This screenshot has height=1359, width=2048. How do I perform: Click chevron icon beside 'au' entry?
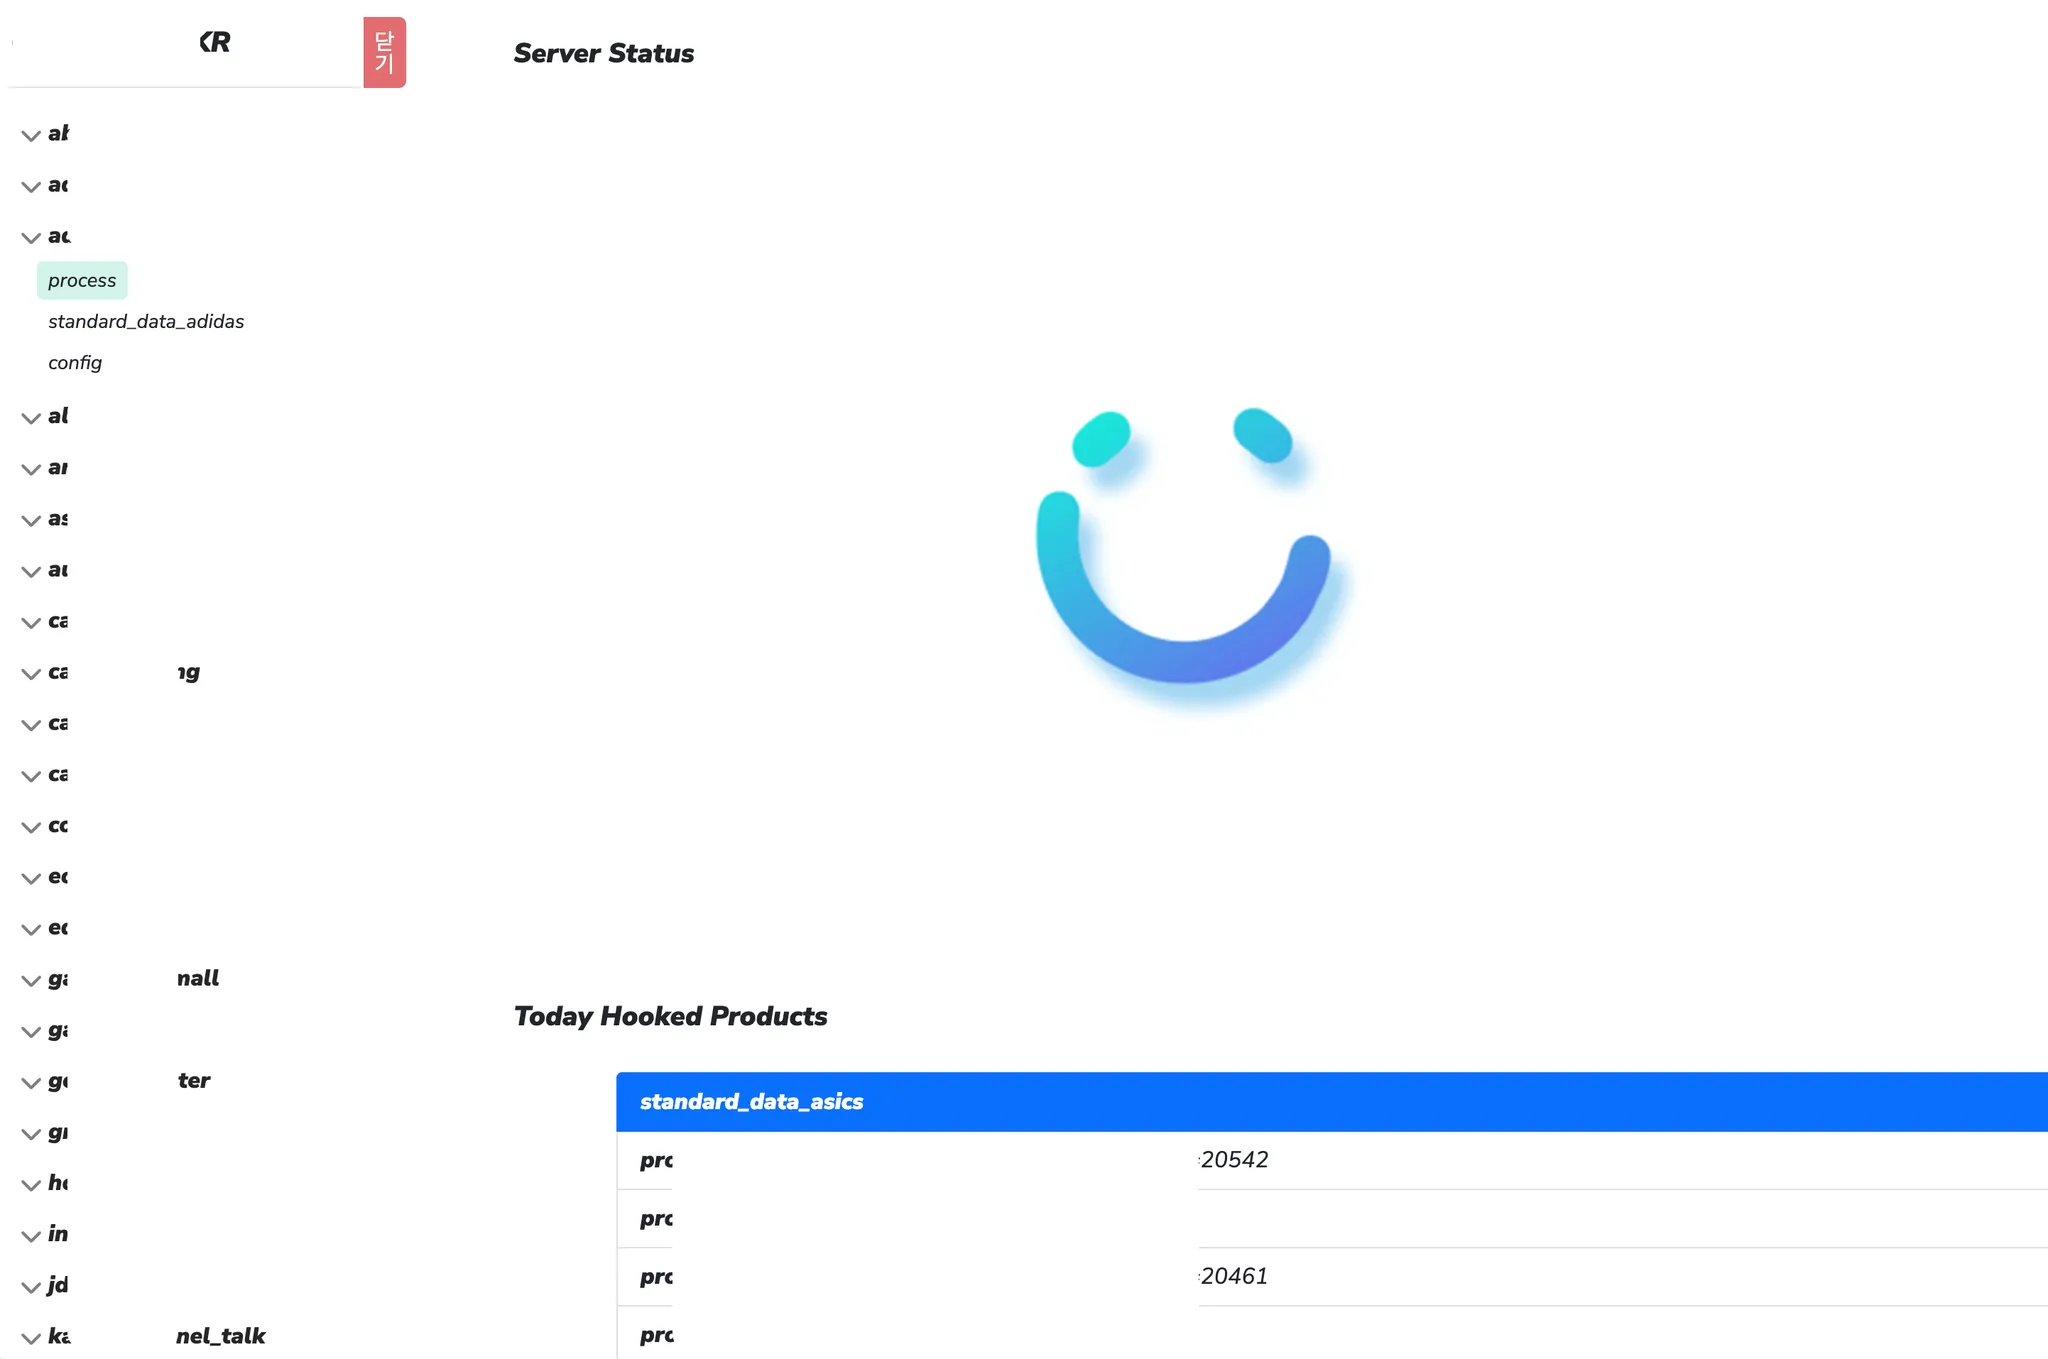(x=31, y=571)
